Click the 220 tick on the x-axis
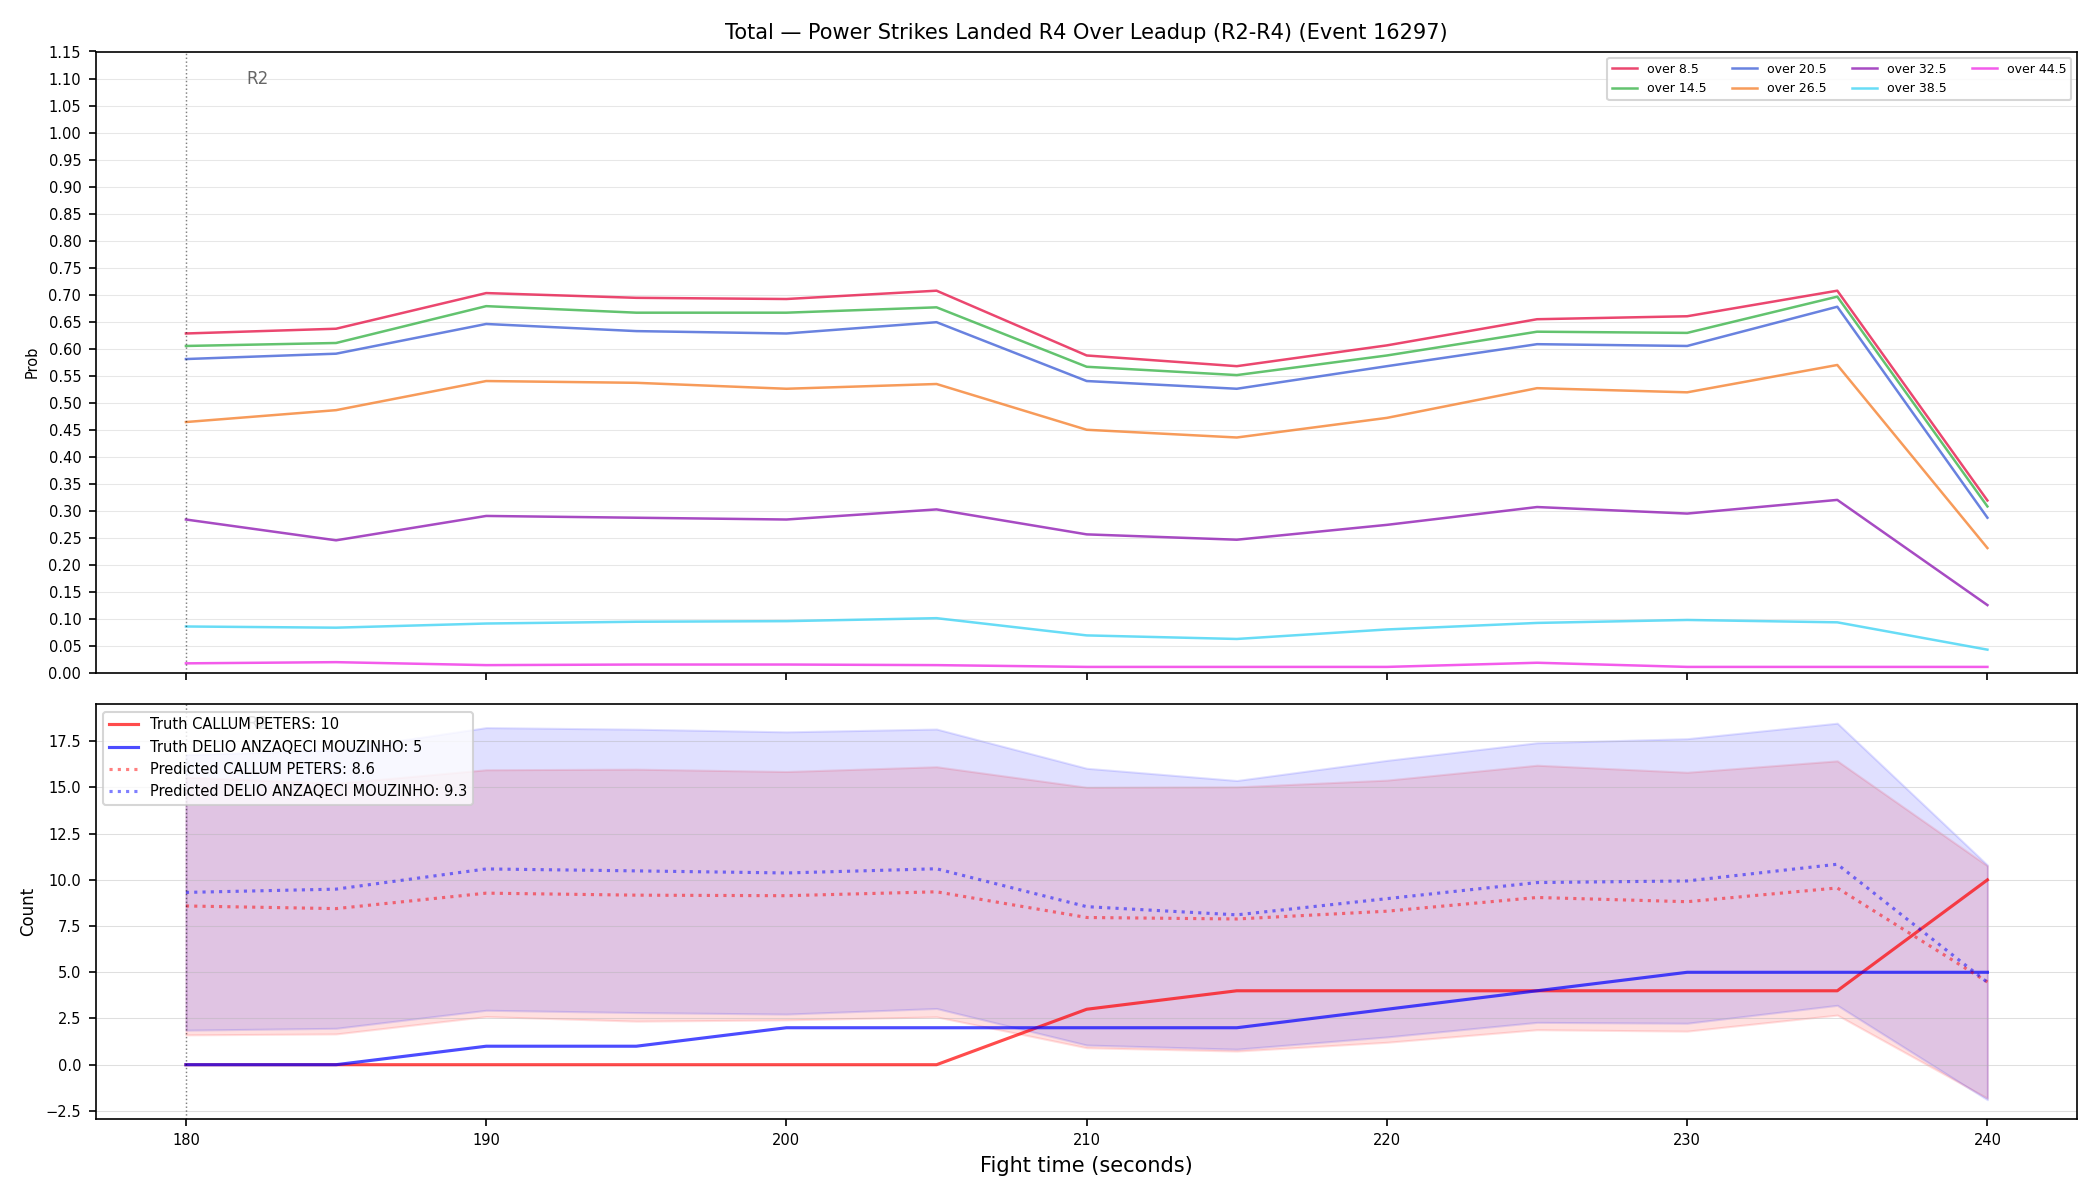Viewport: 2100px width, 1200px height. tap(1386, 1139)
